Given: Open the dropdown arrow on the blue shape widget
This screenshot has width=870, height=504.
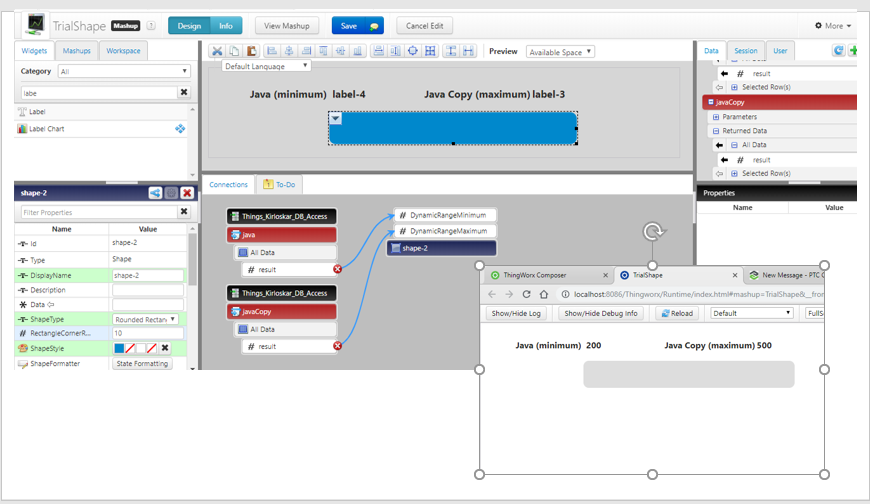Looking at the screenshot, I should pos(336,119).
